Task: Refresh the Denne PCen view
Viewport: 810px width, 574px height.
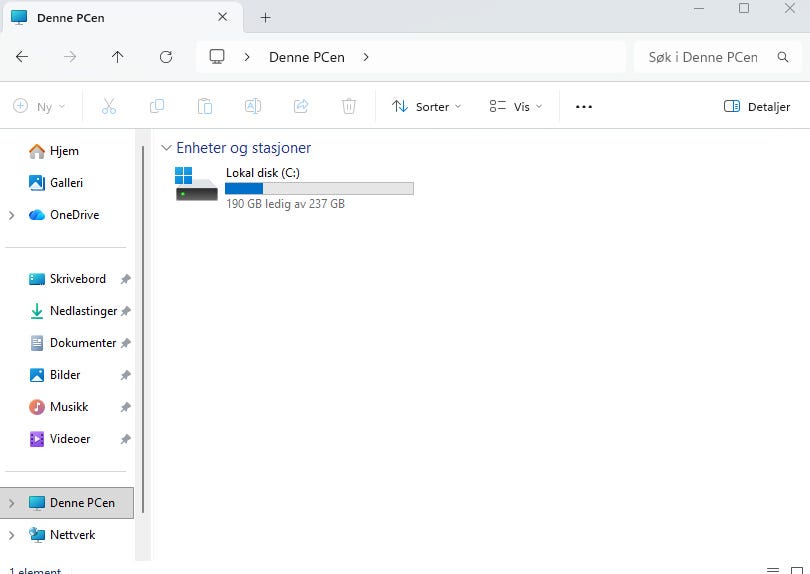Action: click(x=166, y=57)
